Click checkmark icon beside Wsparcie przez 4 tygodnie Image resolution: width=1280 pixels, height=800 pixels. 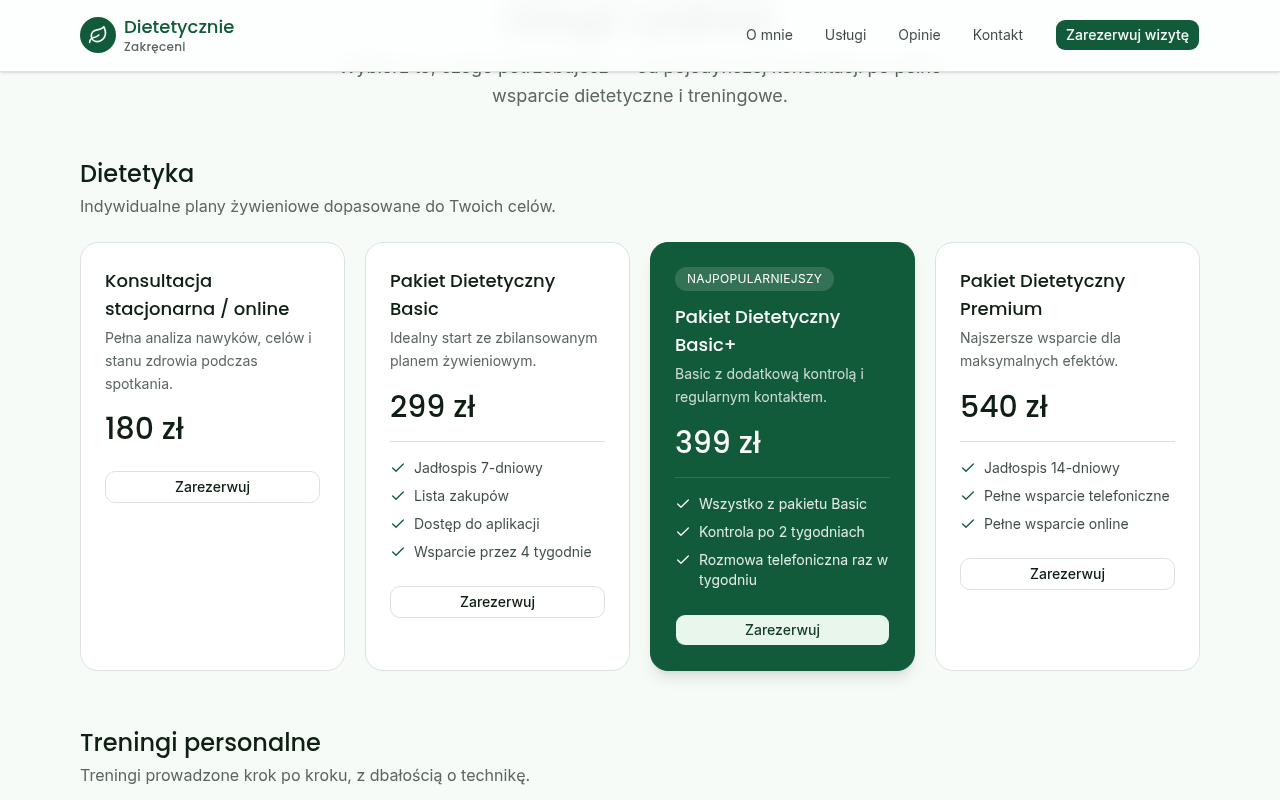pos(398,552)
